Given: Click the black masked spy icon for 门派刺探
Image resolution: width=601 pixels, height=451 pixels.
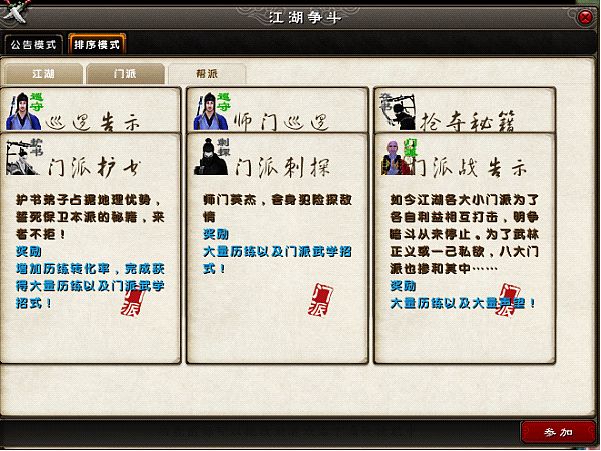Looking at the screenshot, I should click(x=211, y=157).
